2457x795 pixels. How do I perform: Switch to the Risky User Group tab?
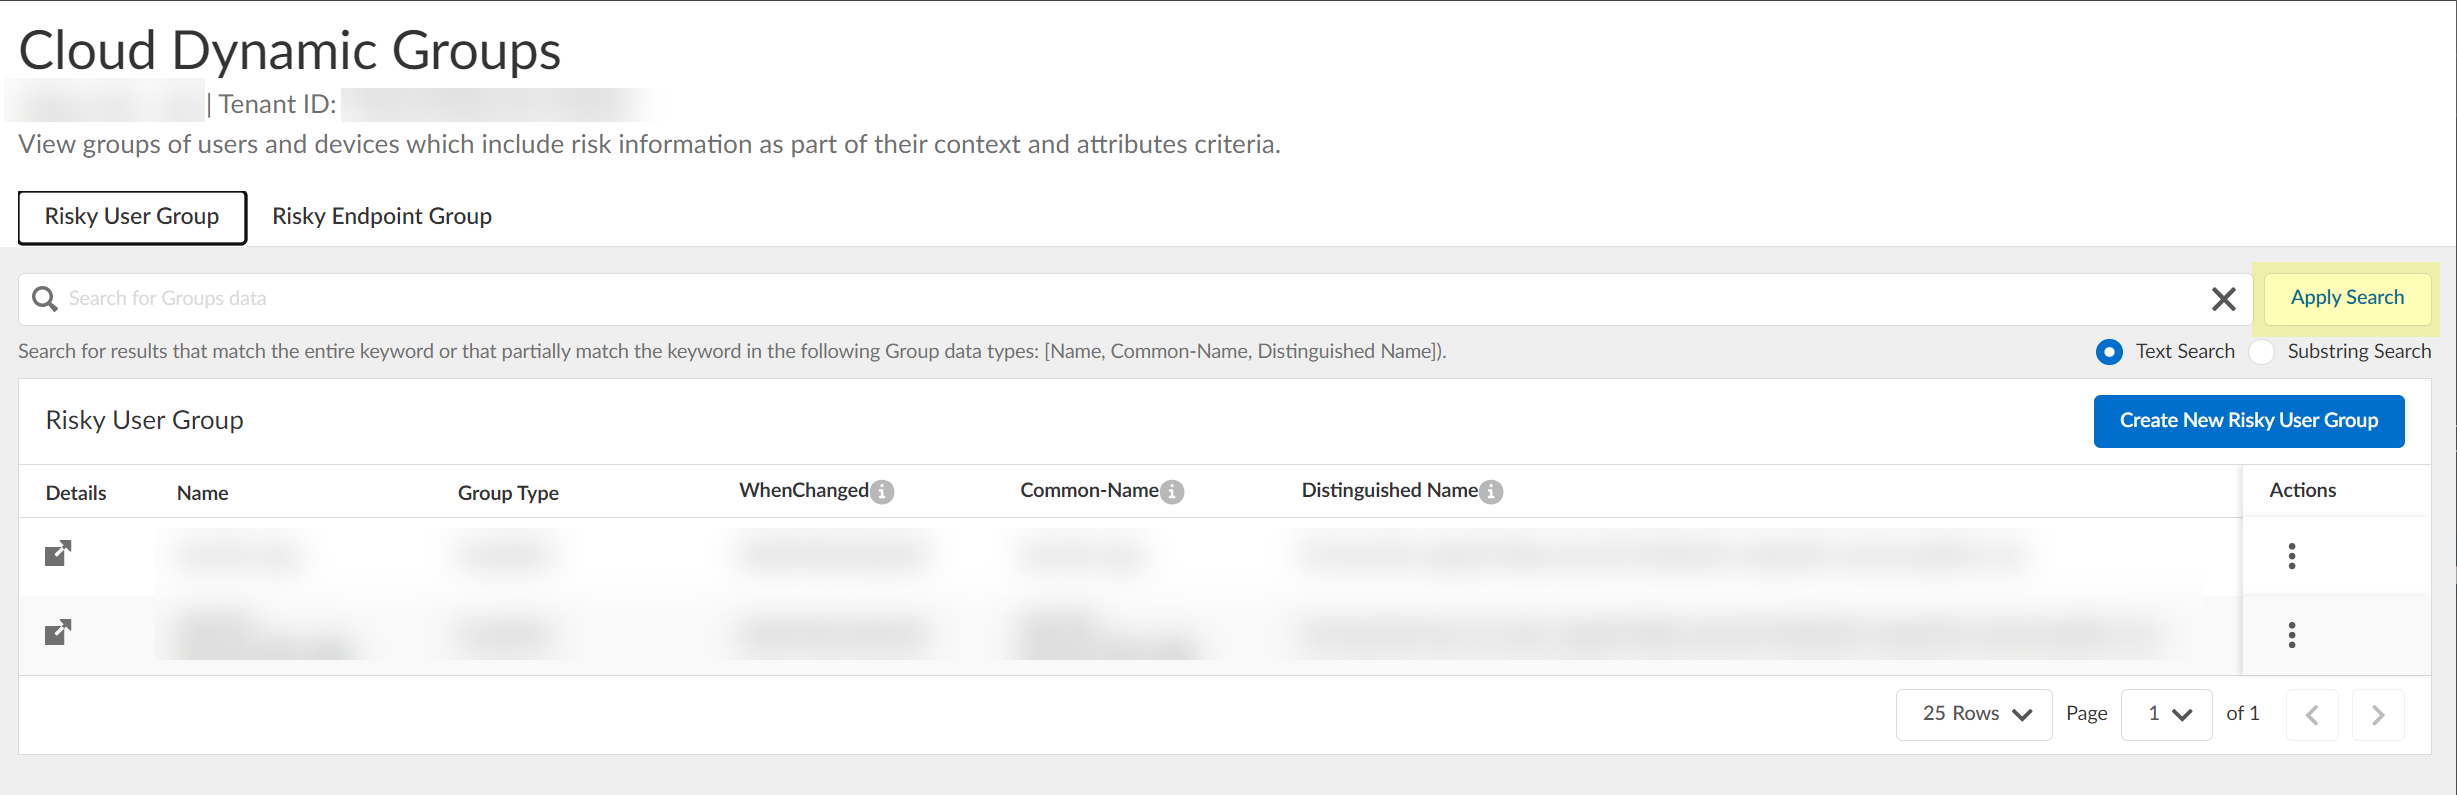pos(132,217)
